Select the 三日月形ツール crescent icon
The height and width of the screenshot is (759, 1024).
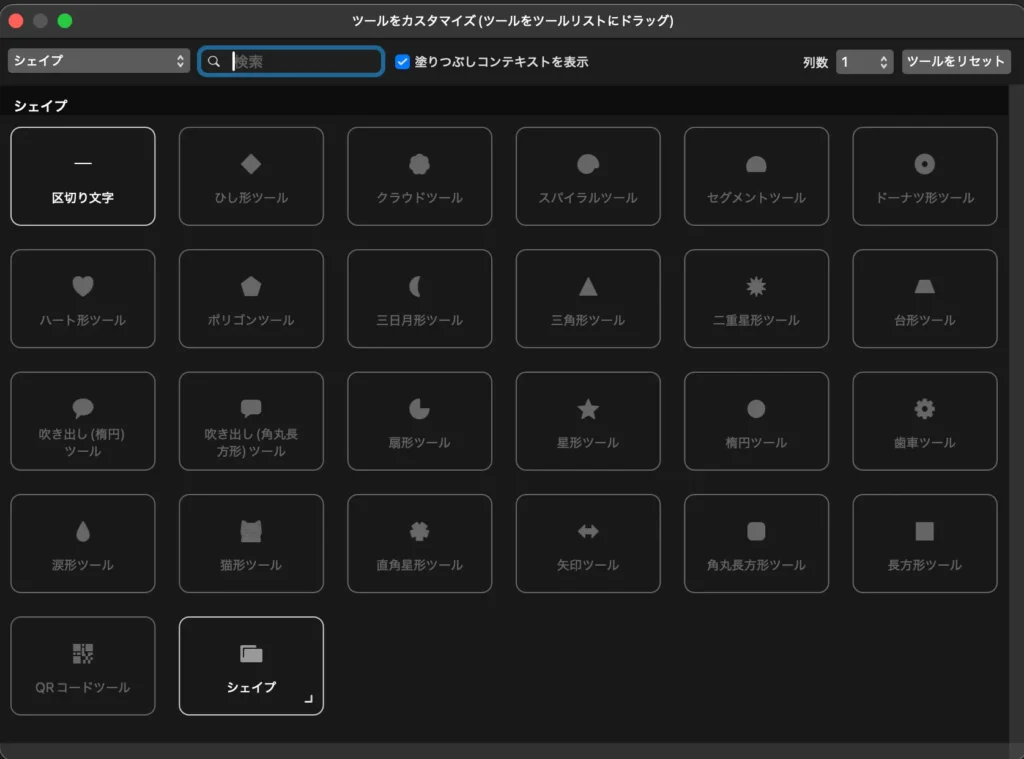[419, 287]
